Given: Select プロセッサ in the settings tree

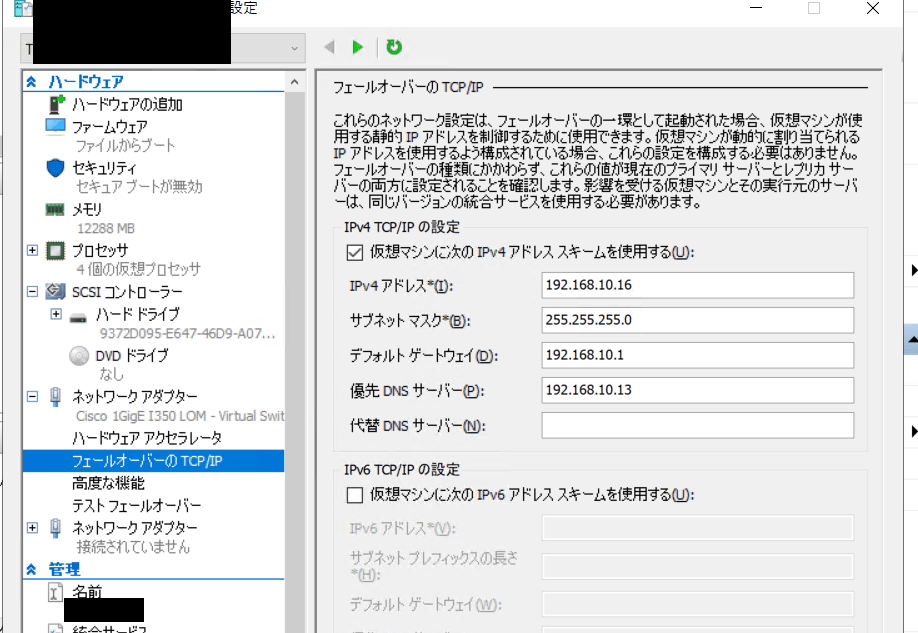Looking at the screenshot, I should [x=100, y=251].
